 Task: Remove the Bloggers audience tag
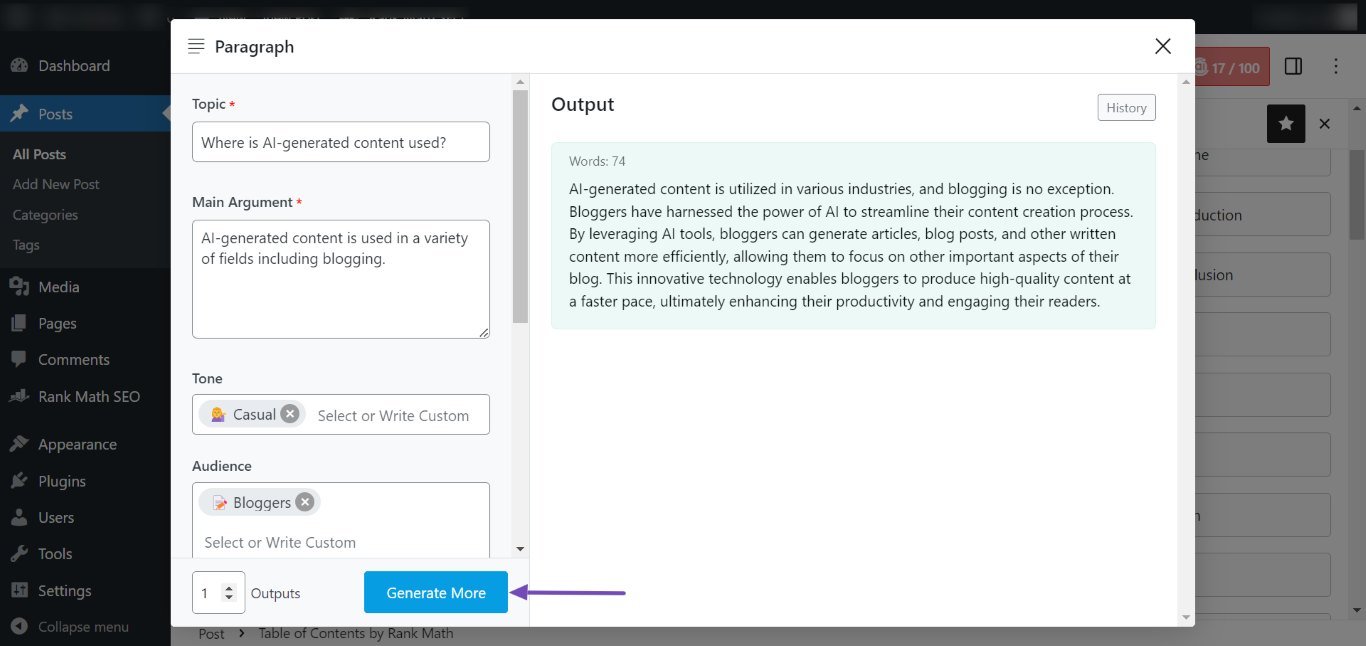point(305,502)
